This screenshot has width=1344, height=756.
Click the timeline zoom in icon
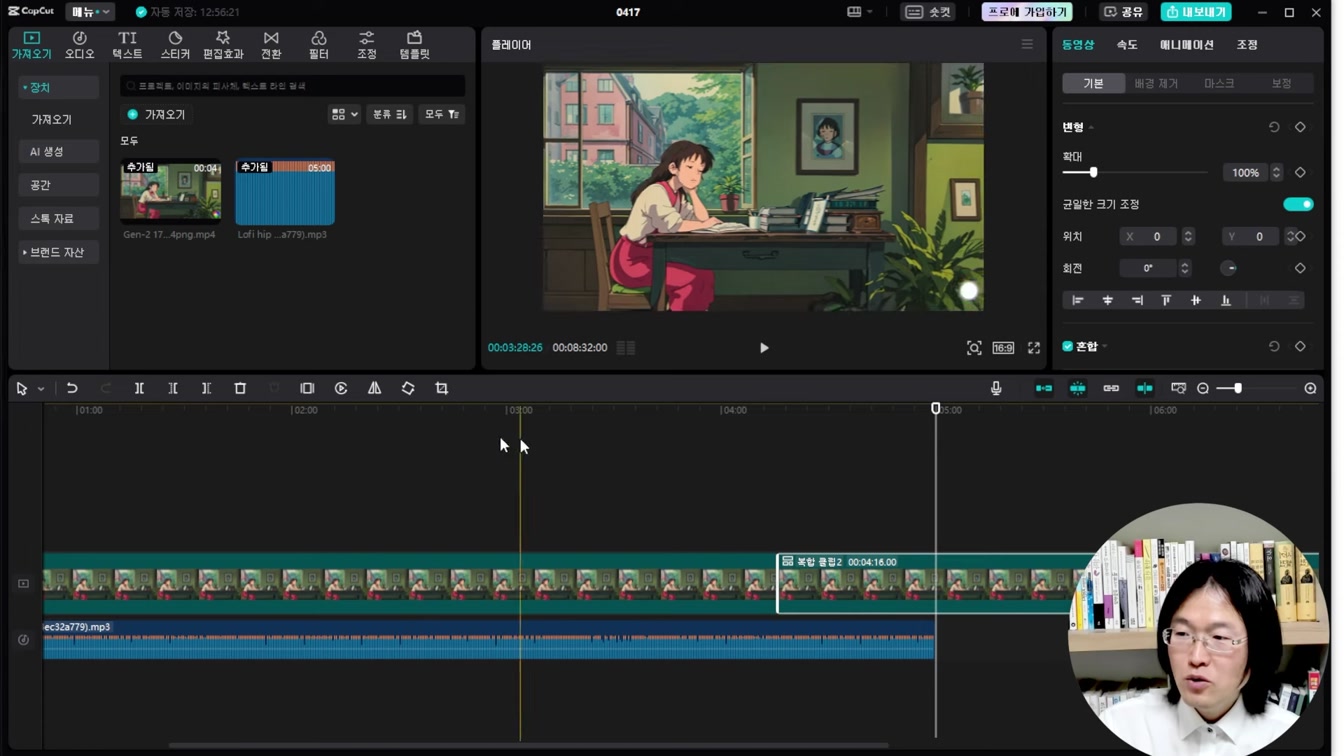tap(1310, 388)
